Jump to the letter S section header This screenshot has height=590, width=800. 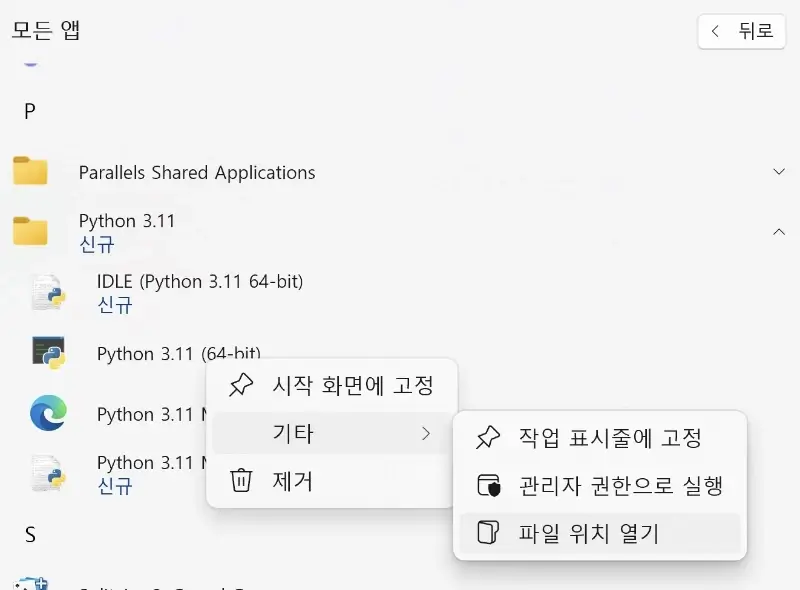[x=30, y=535]
